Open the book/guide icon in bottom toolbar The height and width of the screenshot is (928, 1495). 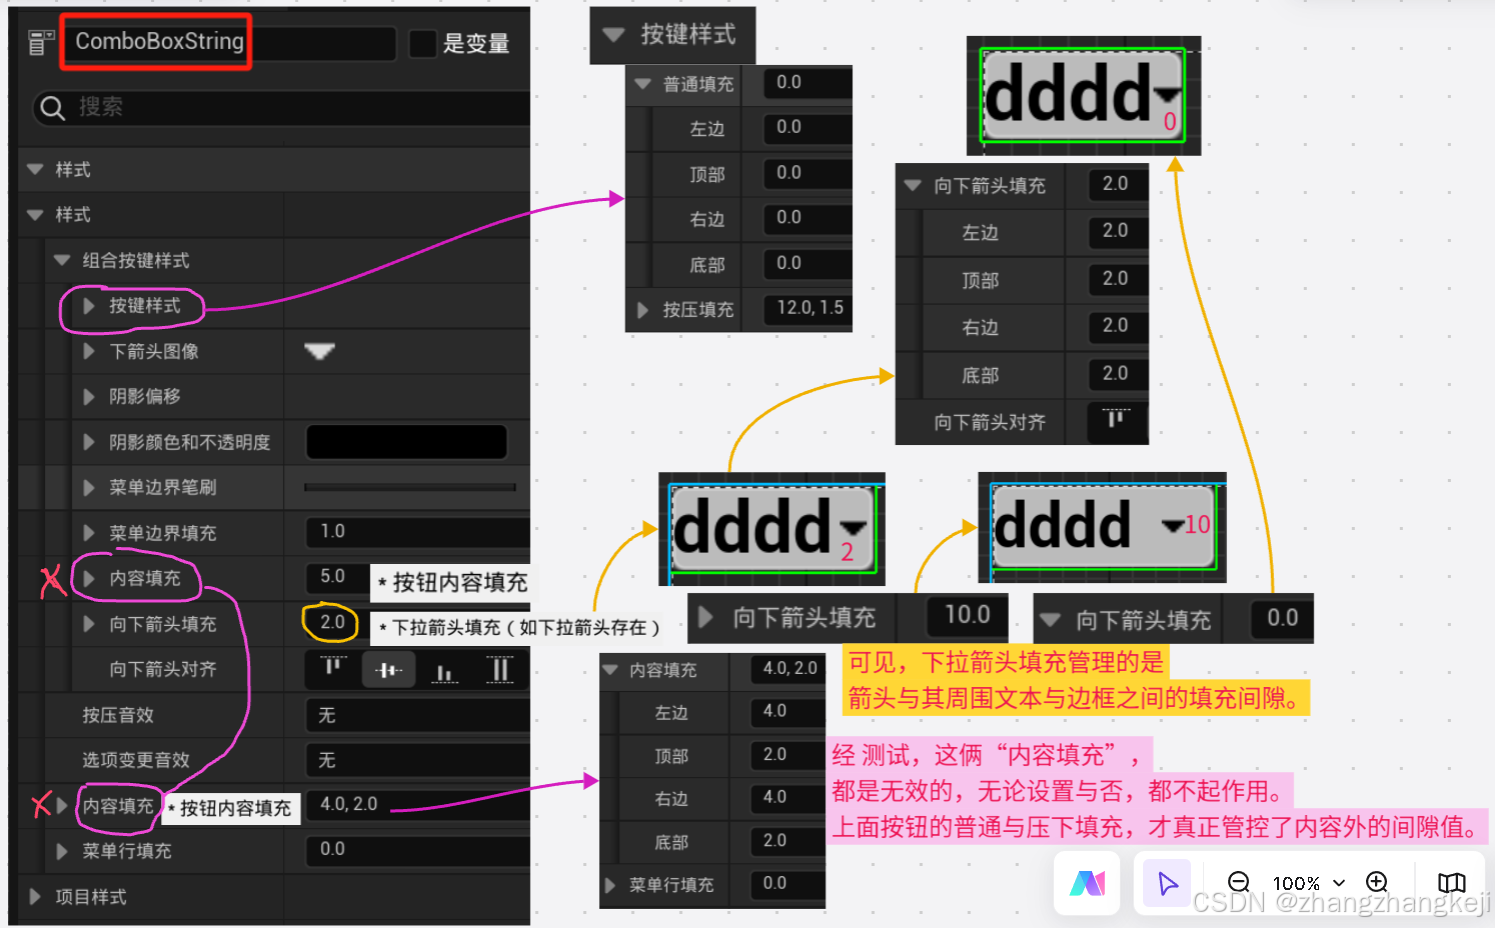coord(1451,883)
